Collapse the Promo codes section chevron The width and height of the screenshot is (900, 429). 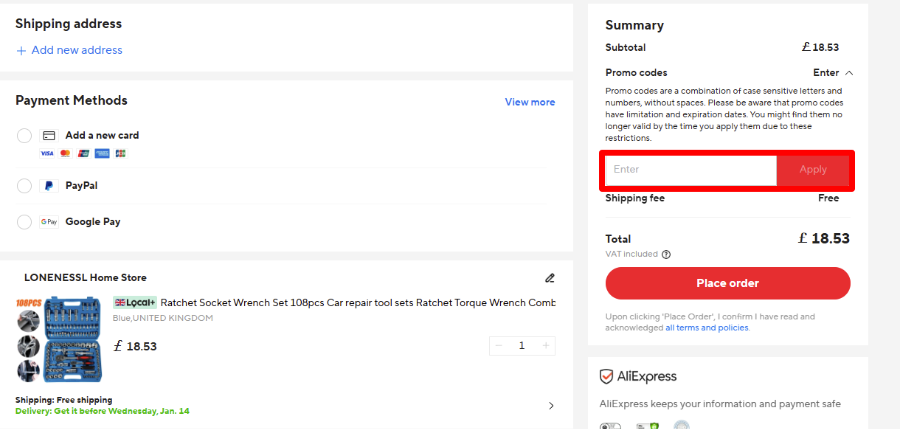click(849, 73)
